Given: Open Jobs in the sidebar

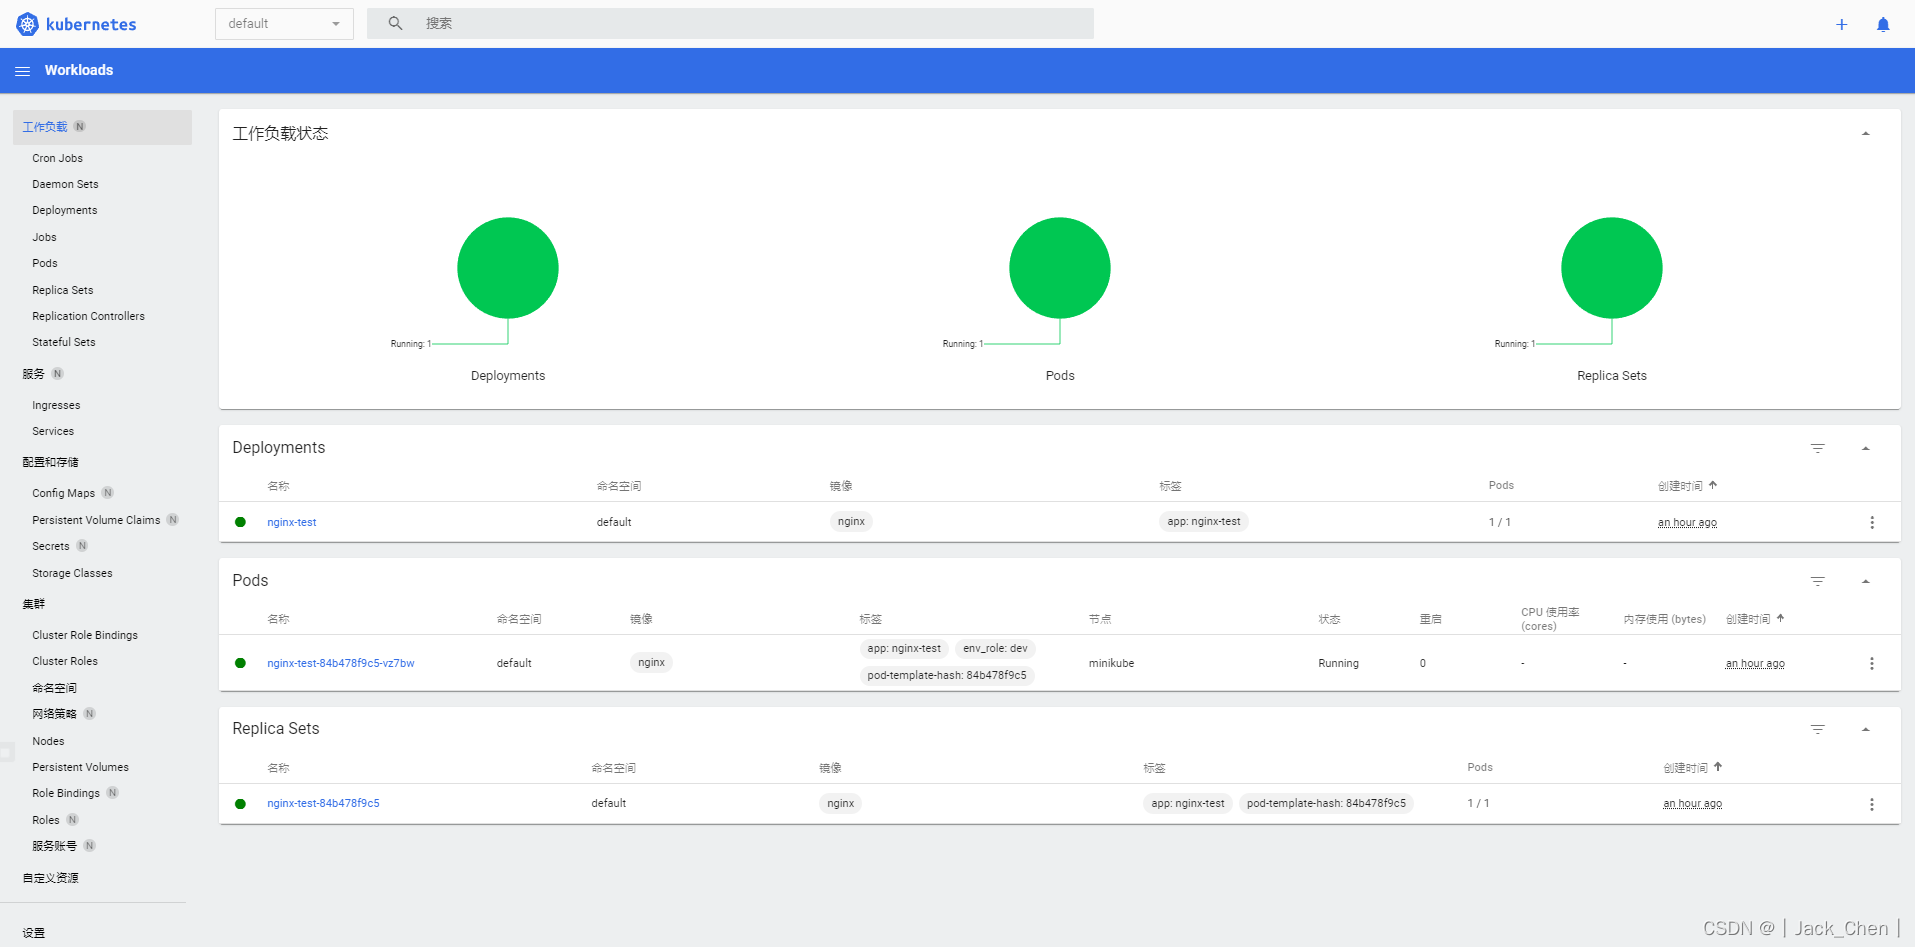Looking at the screenshot, I should [x=44, y=237].
